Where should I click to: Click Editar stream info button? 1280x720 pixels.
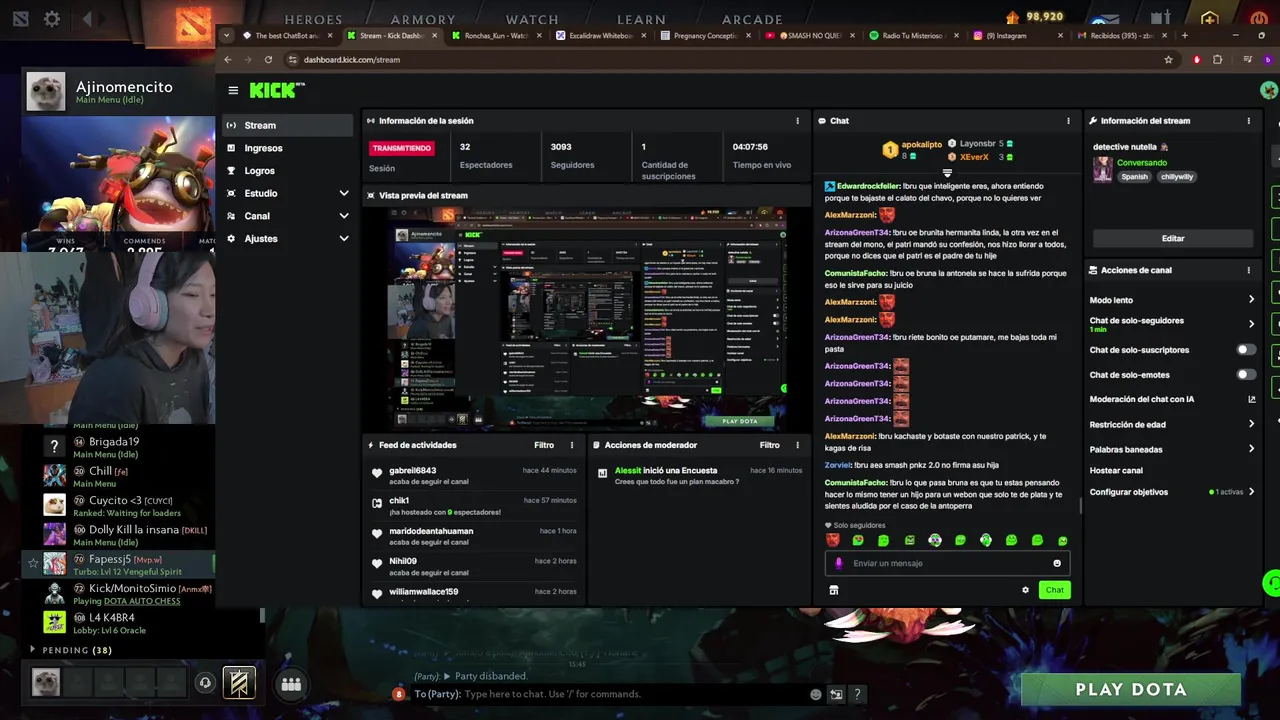click(x=1173, y=239)
